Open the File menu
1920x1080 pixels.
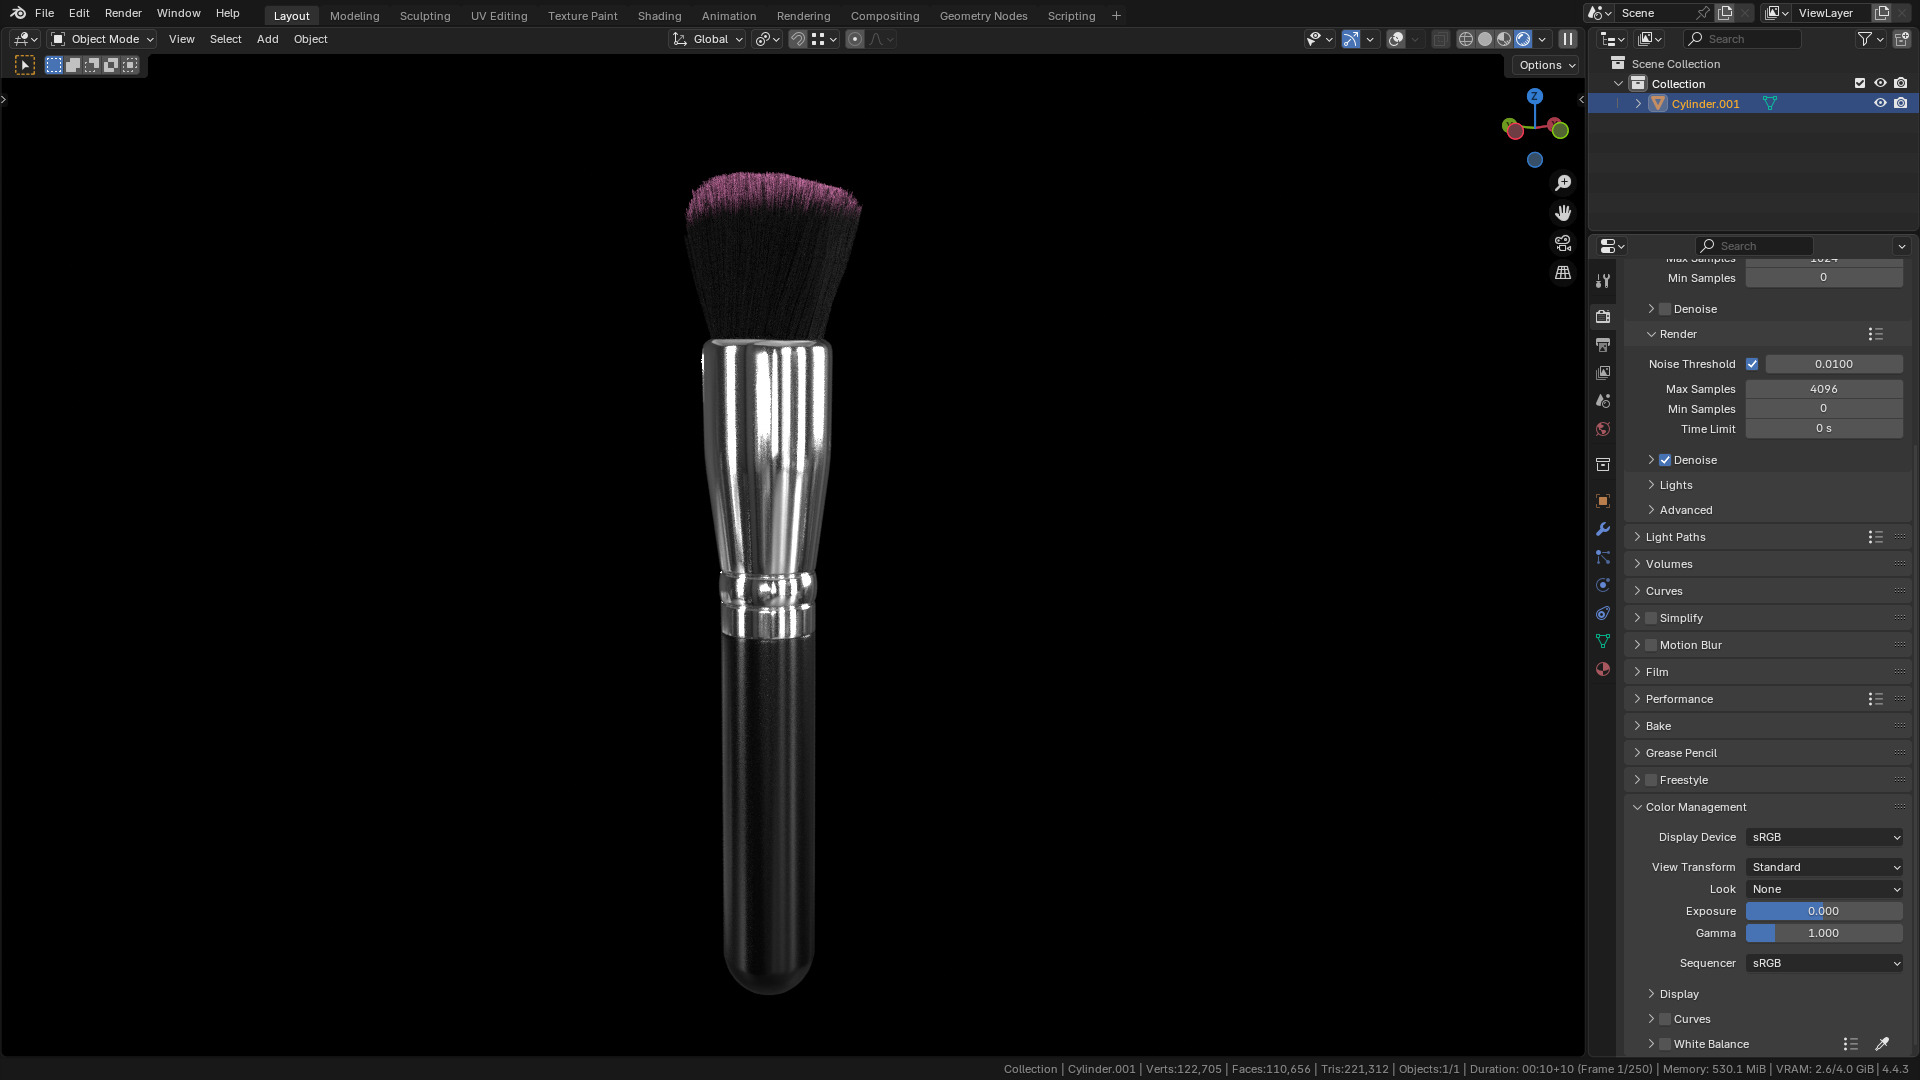coord(44,13)
